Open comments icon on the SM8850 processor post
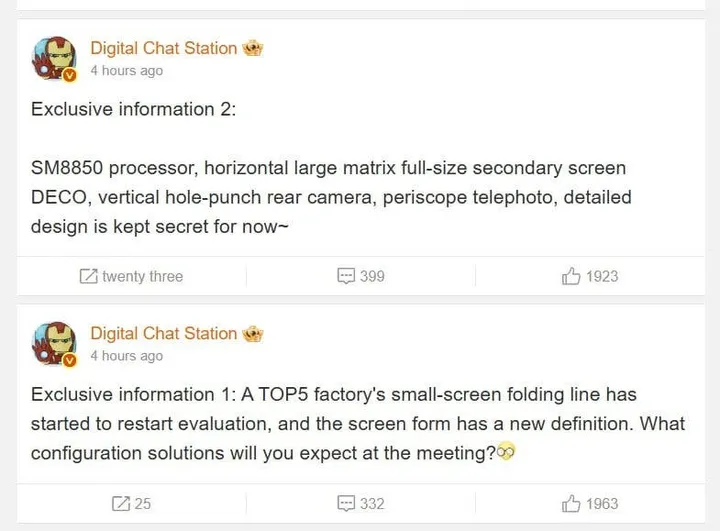The image size is (720, 531). click(346, 276)
